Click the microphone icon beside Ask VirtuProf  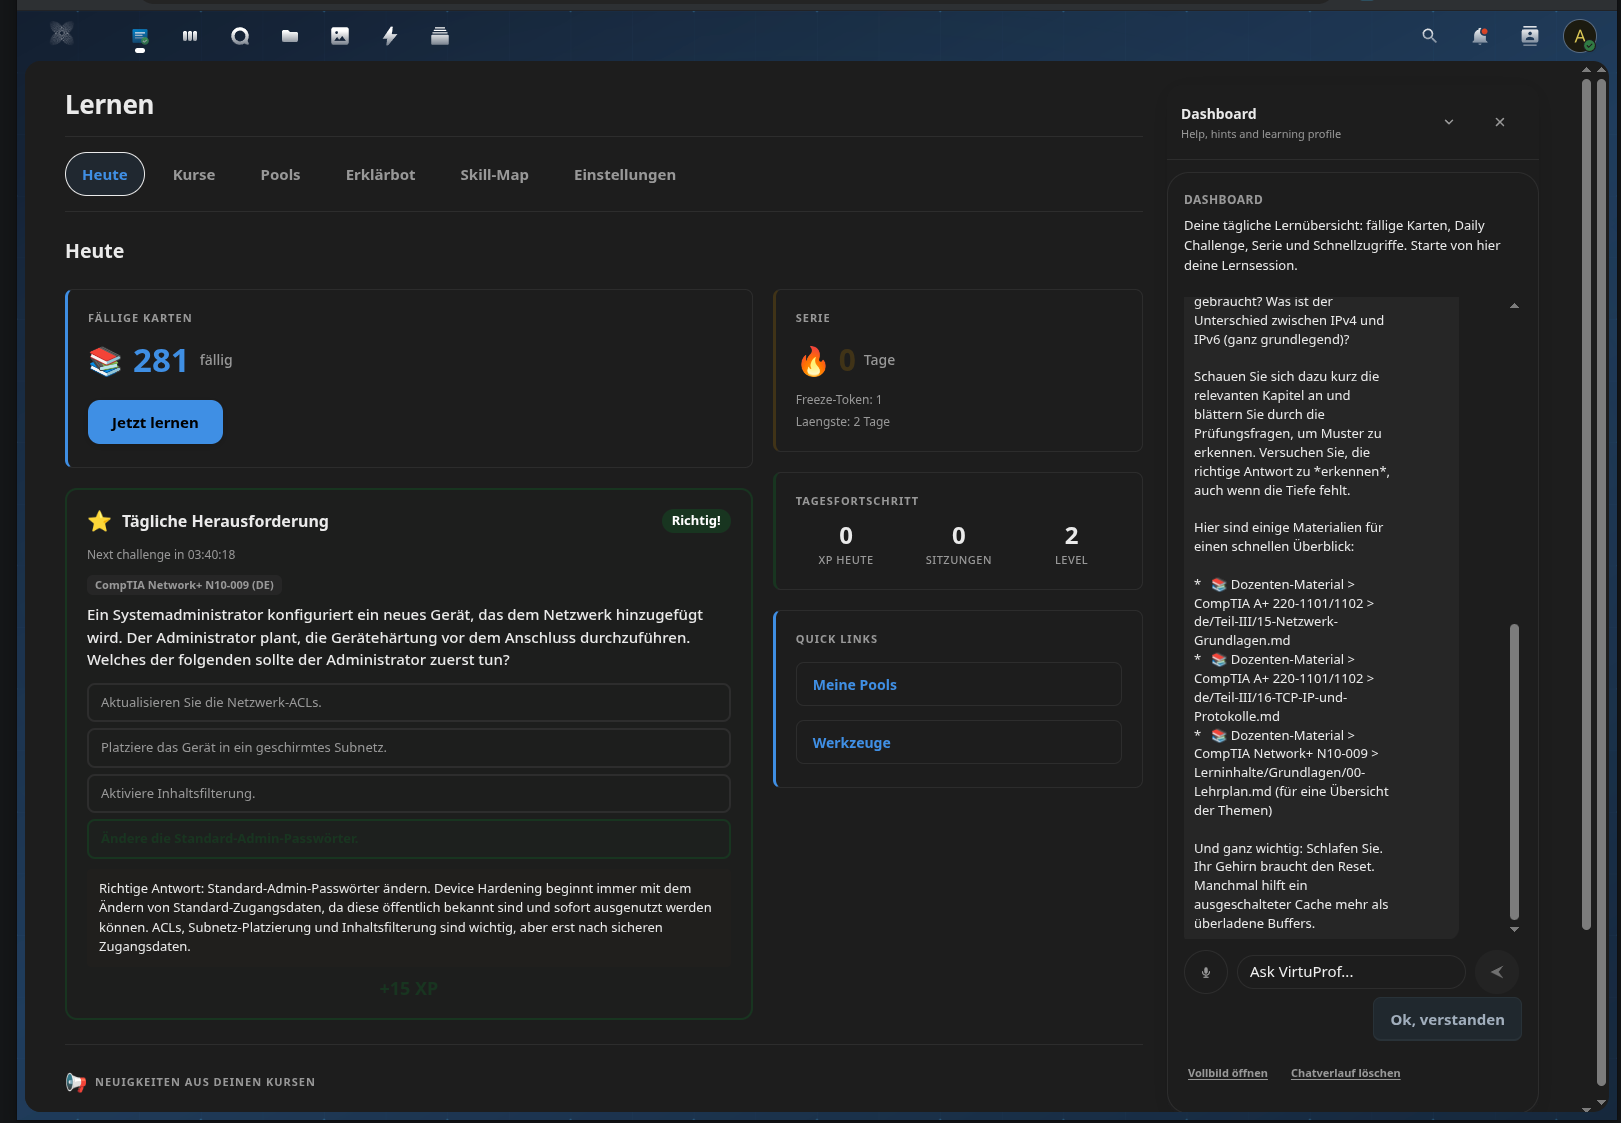[1205, 971]
